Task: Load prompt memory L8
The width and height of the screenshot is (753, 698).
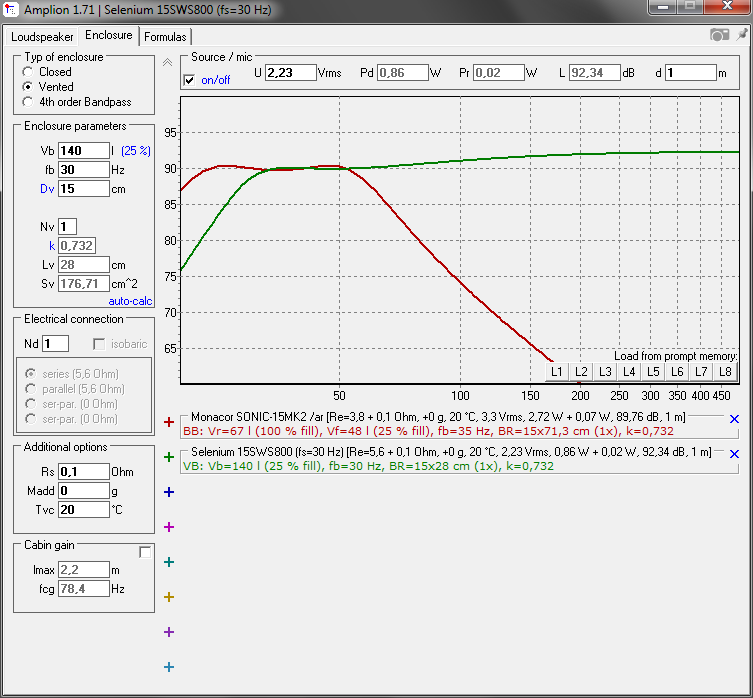Action: [x=725, y=372]
